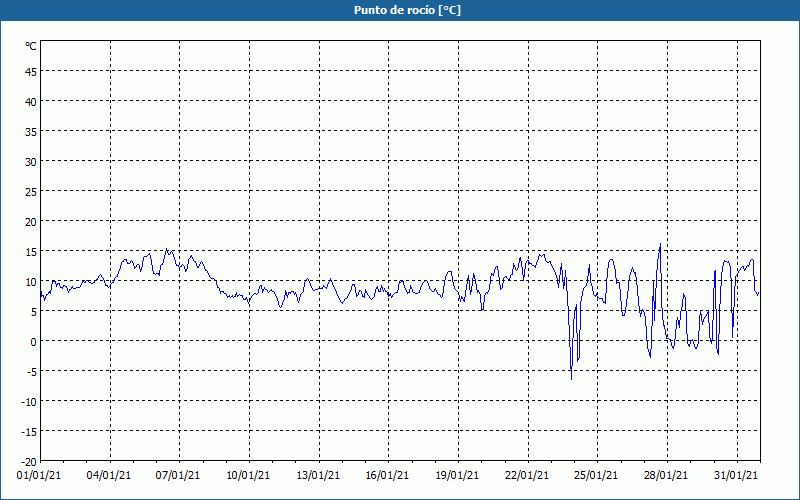Click the 13/01/21 date label

pos(318,476)
